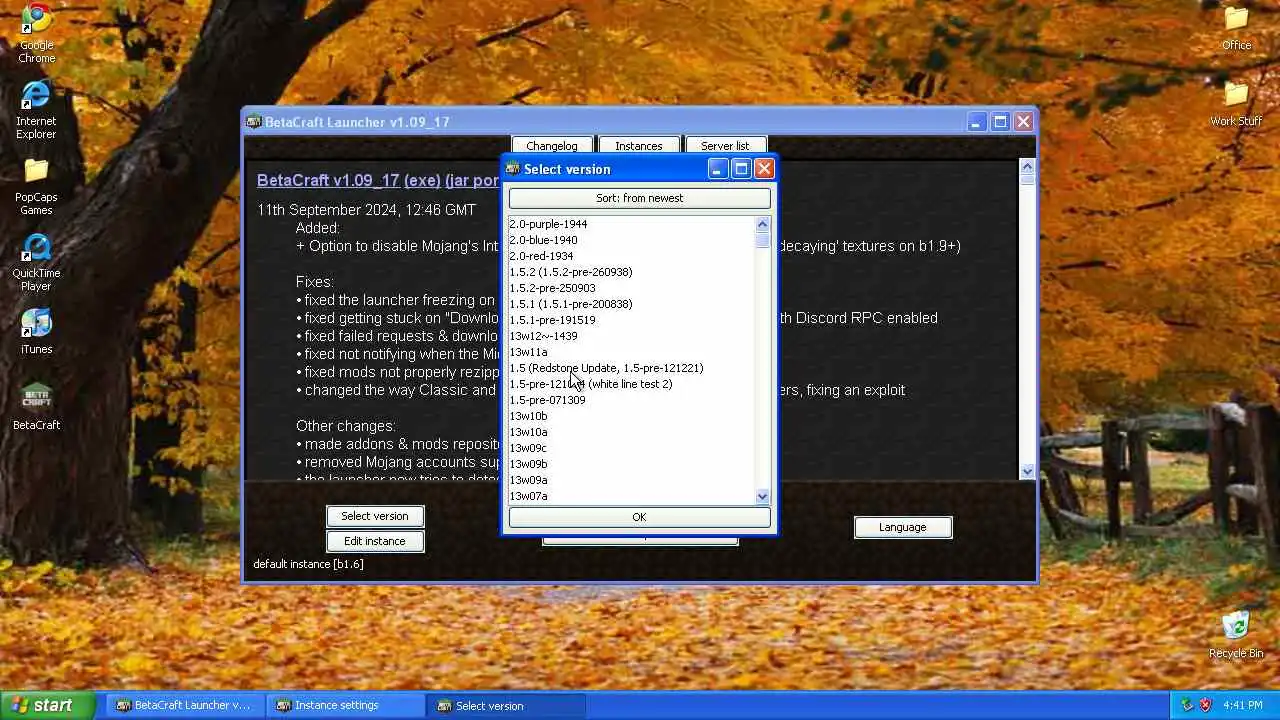The height and width of the screenshot is (720, 1280).
Task: Click the Select version dialog title icon
Action: click(x=513, y=169)
